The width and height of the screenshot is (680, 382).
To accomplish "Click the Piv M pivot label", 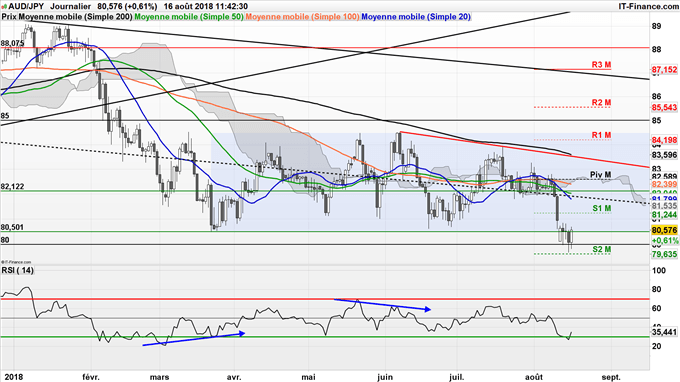I will click(x=600, y=174).
